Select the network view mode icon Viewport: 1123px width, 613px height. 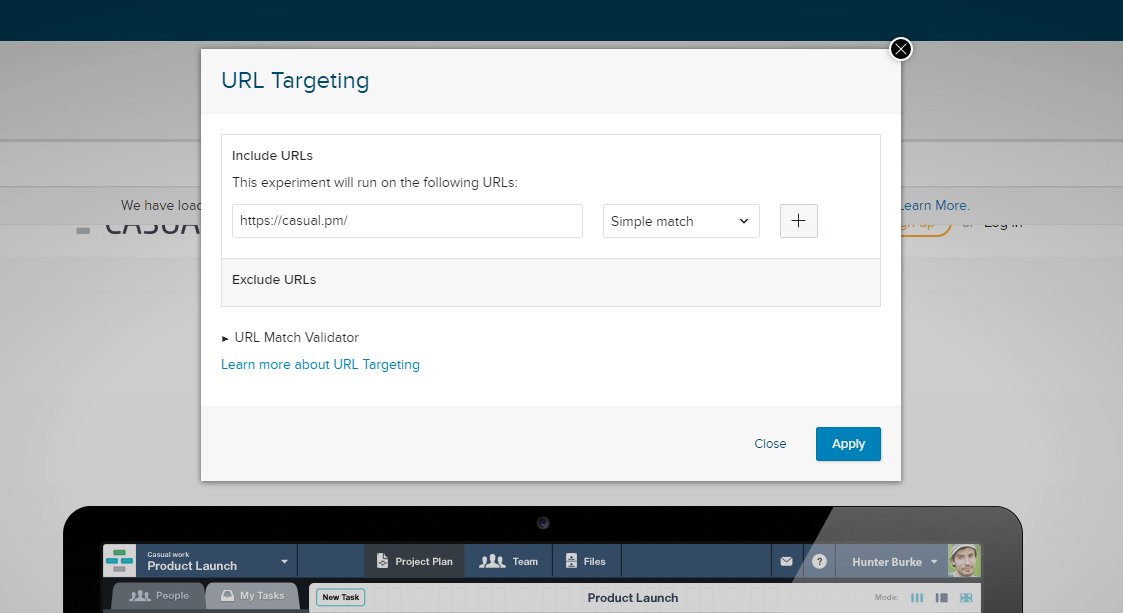click(966, 597)
